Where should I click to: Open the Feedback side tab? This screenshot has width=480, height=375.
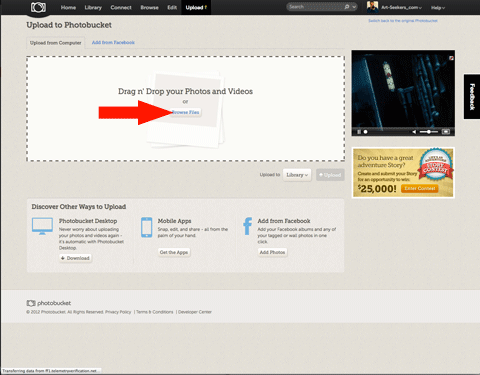pyautogui.click(x=472, y=97)
